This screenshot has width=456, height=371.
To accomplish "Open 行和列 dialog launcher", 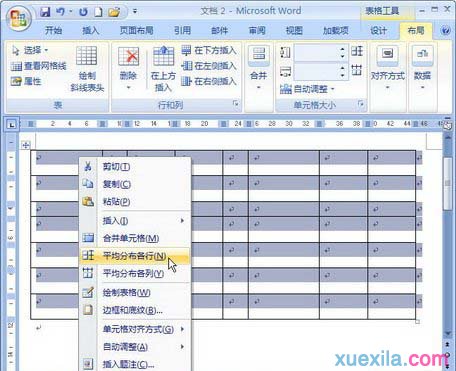I will click(236, 104).
